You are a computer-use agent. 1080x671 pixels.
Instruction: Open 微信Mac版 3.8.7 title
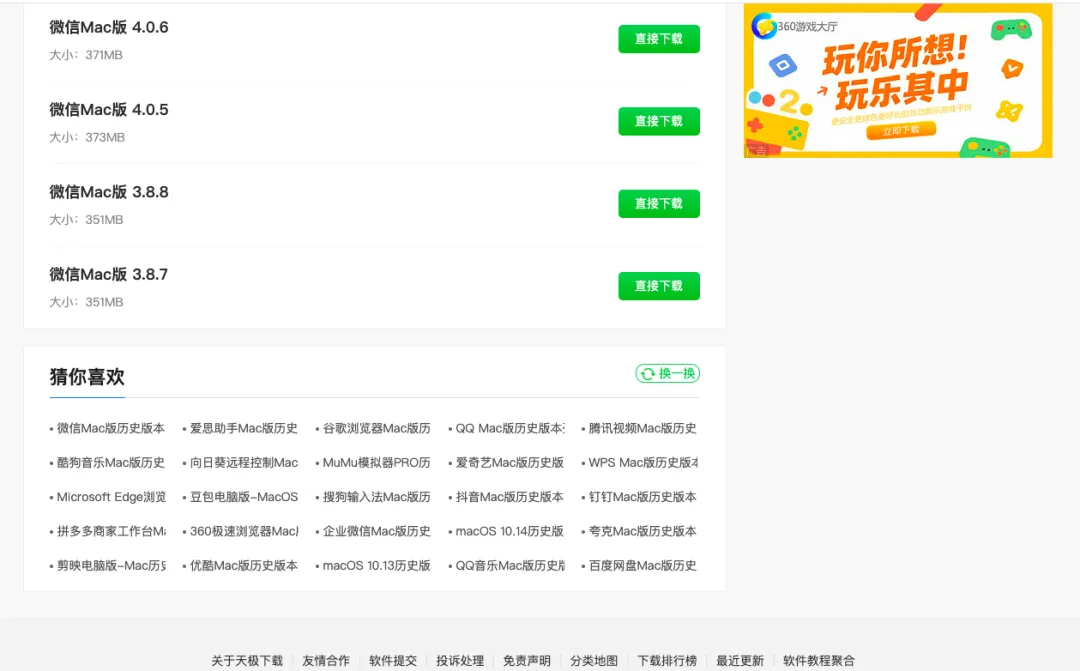(x=109, y=274)
